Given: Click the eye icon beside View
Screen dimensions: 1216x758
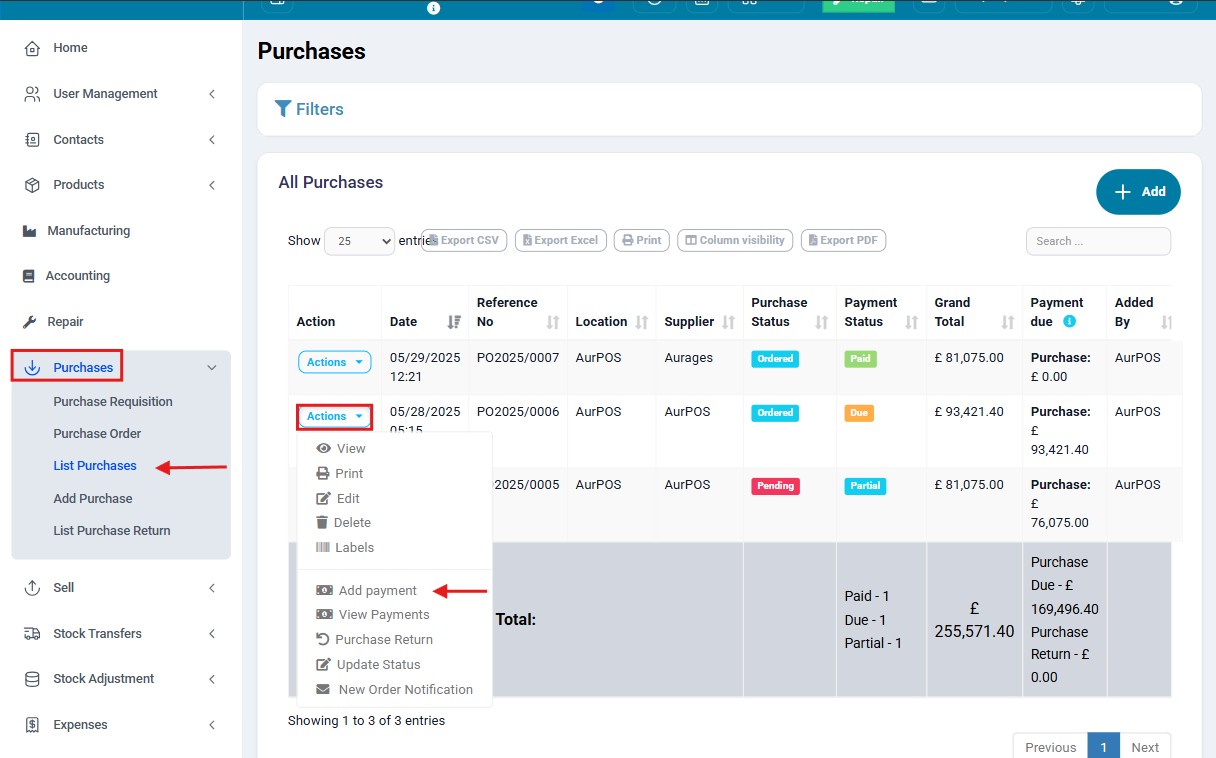Looking at the screenshot, I should (x=323, y=449).
